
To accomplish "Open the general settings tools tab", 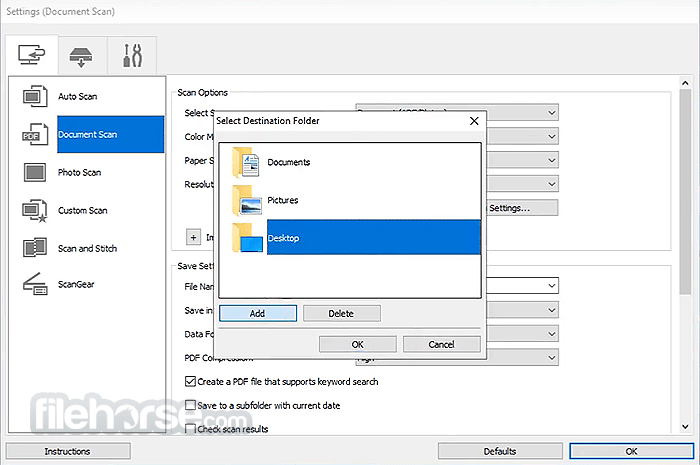I will [132, 55].
